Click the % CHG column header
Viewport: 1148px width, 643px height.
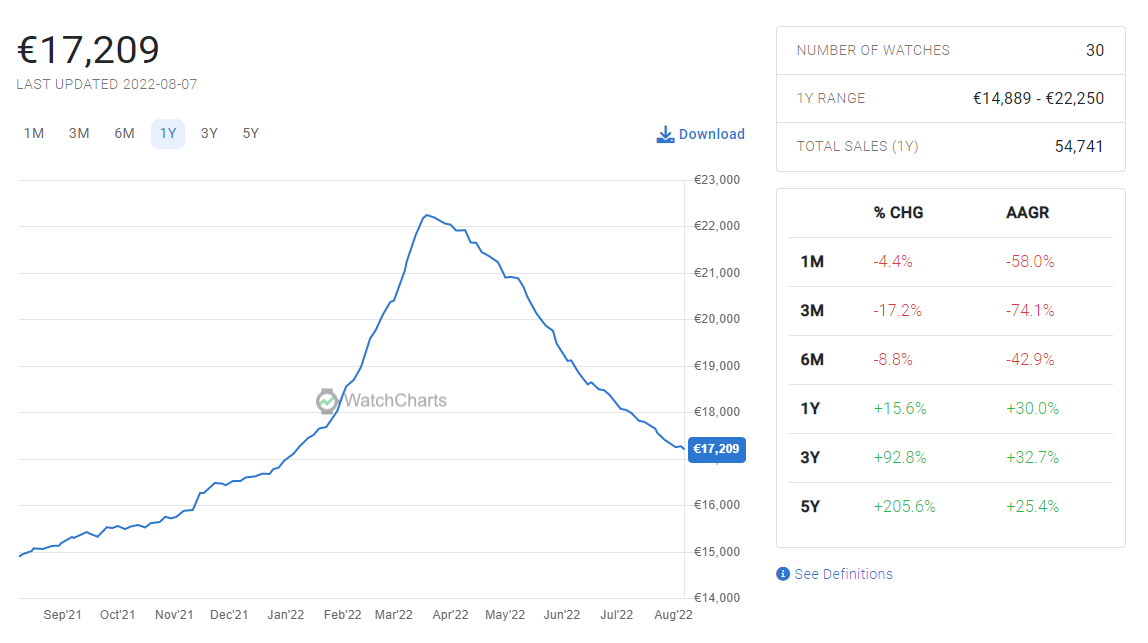click(x=898, y=213)
